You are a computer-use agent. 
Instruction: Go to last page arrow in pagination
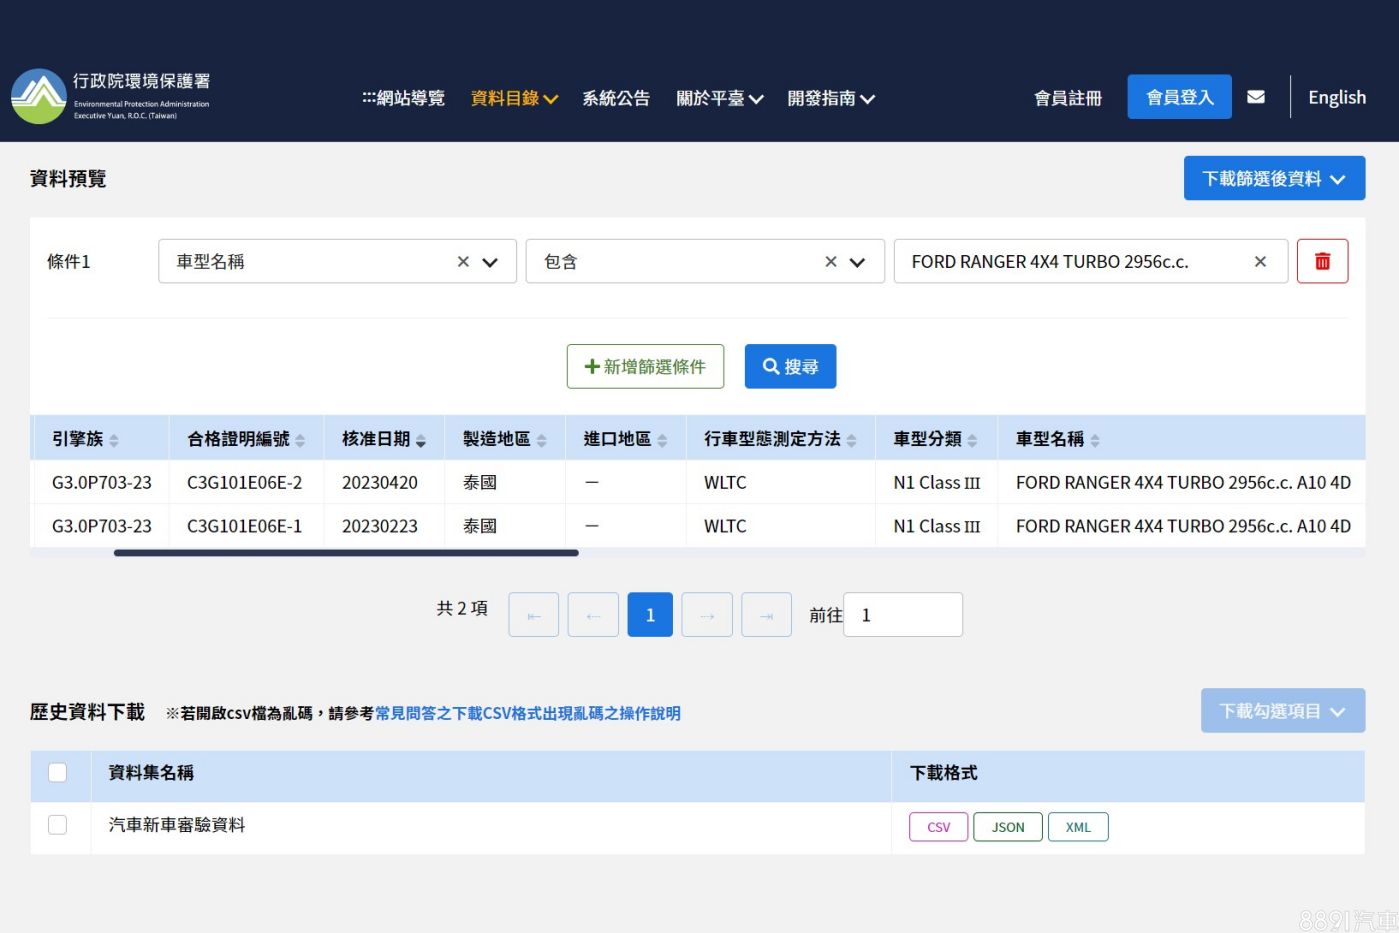click(x=766, y=615)
